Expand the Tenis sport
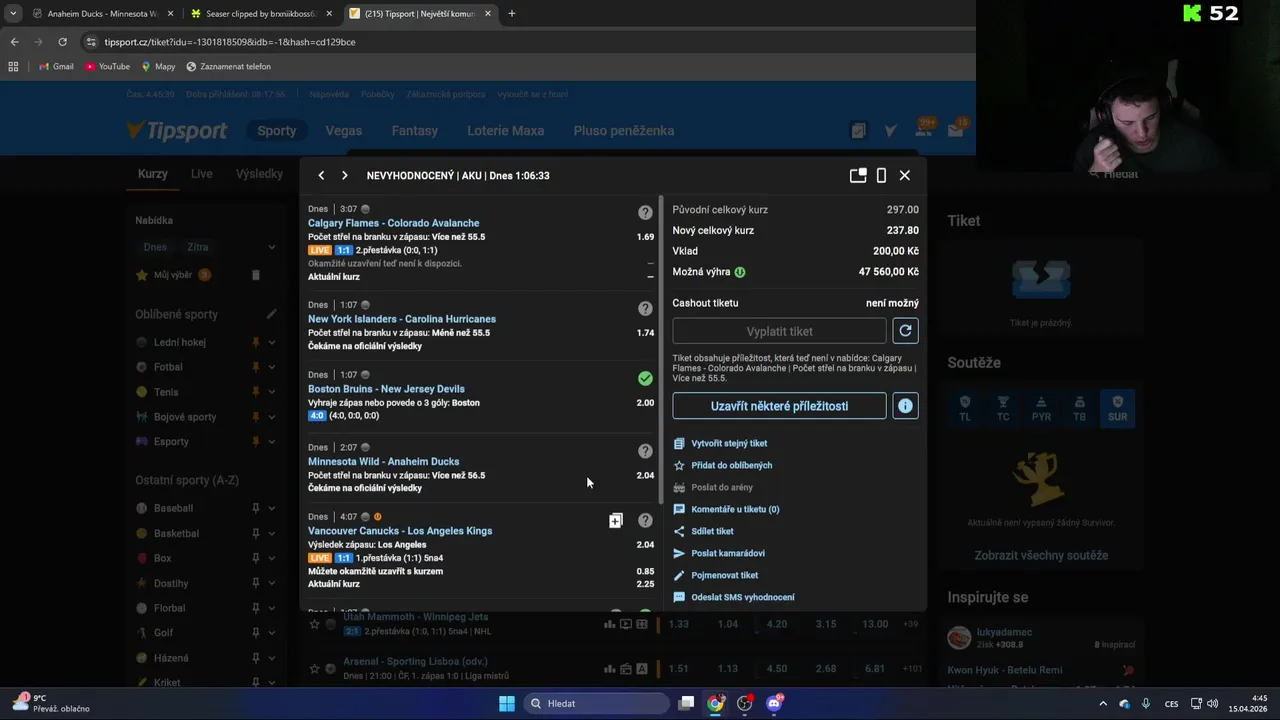 (x=271, y=392)
